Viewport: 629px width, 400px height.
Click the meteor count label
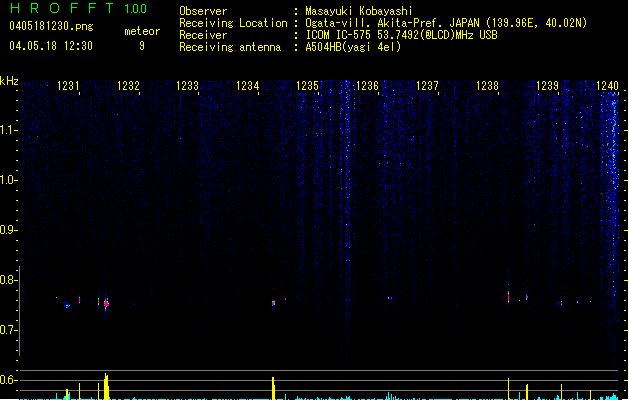(x=142, y=31)
